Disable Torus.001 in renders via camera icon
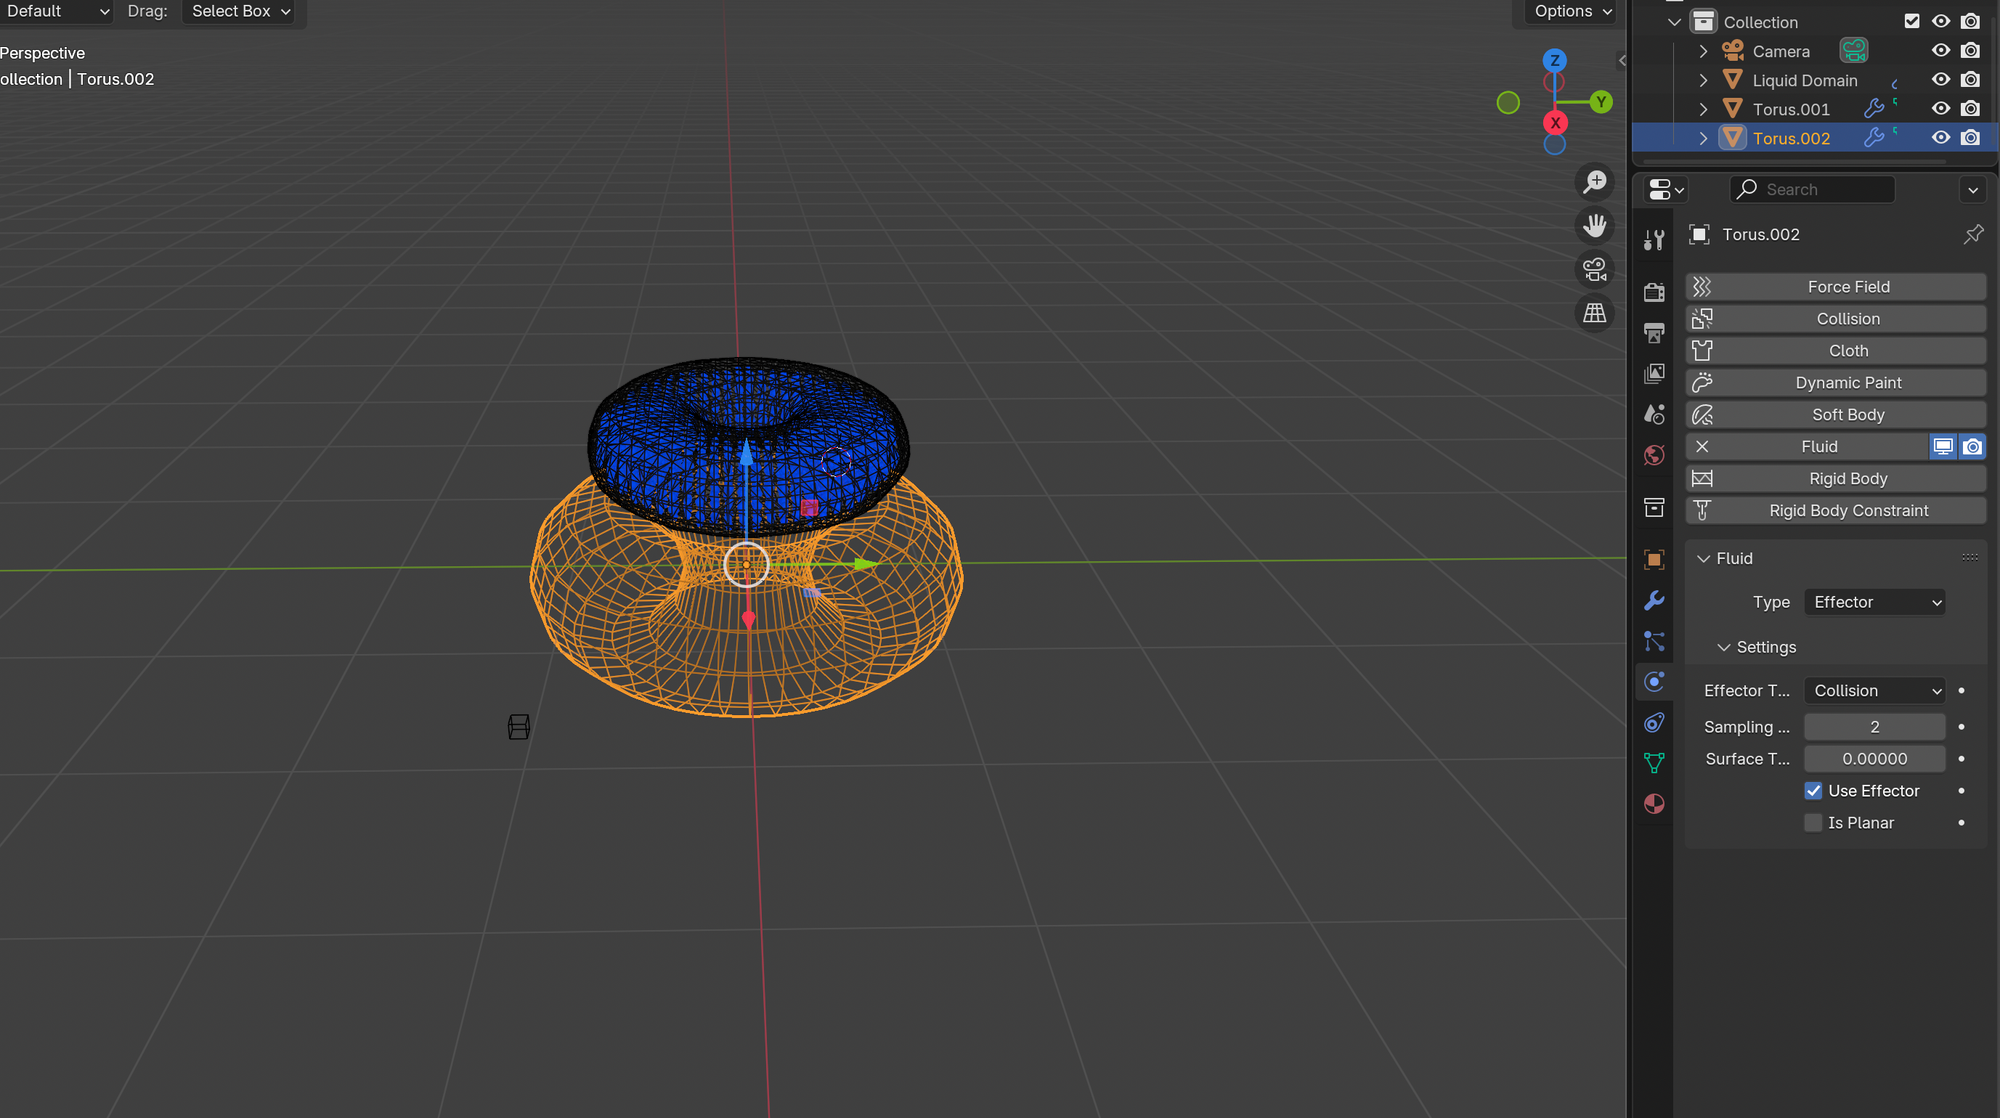Screen dimensions: 2000x1118 pyautogui.click(x=1970, y=108)
